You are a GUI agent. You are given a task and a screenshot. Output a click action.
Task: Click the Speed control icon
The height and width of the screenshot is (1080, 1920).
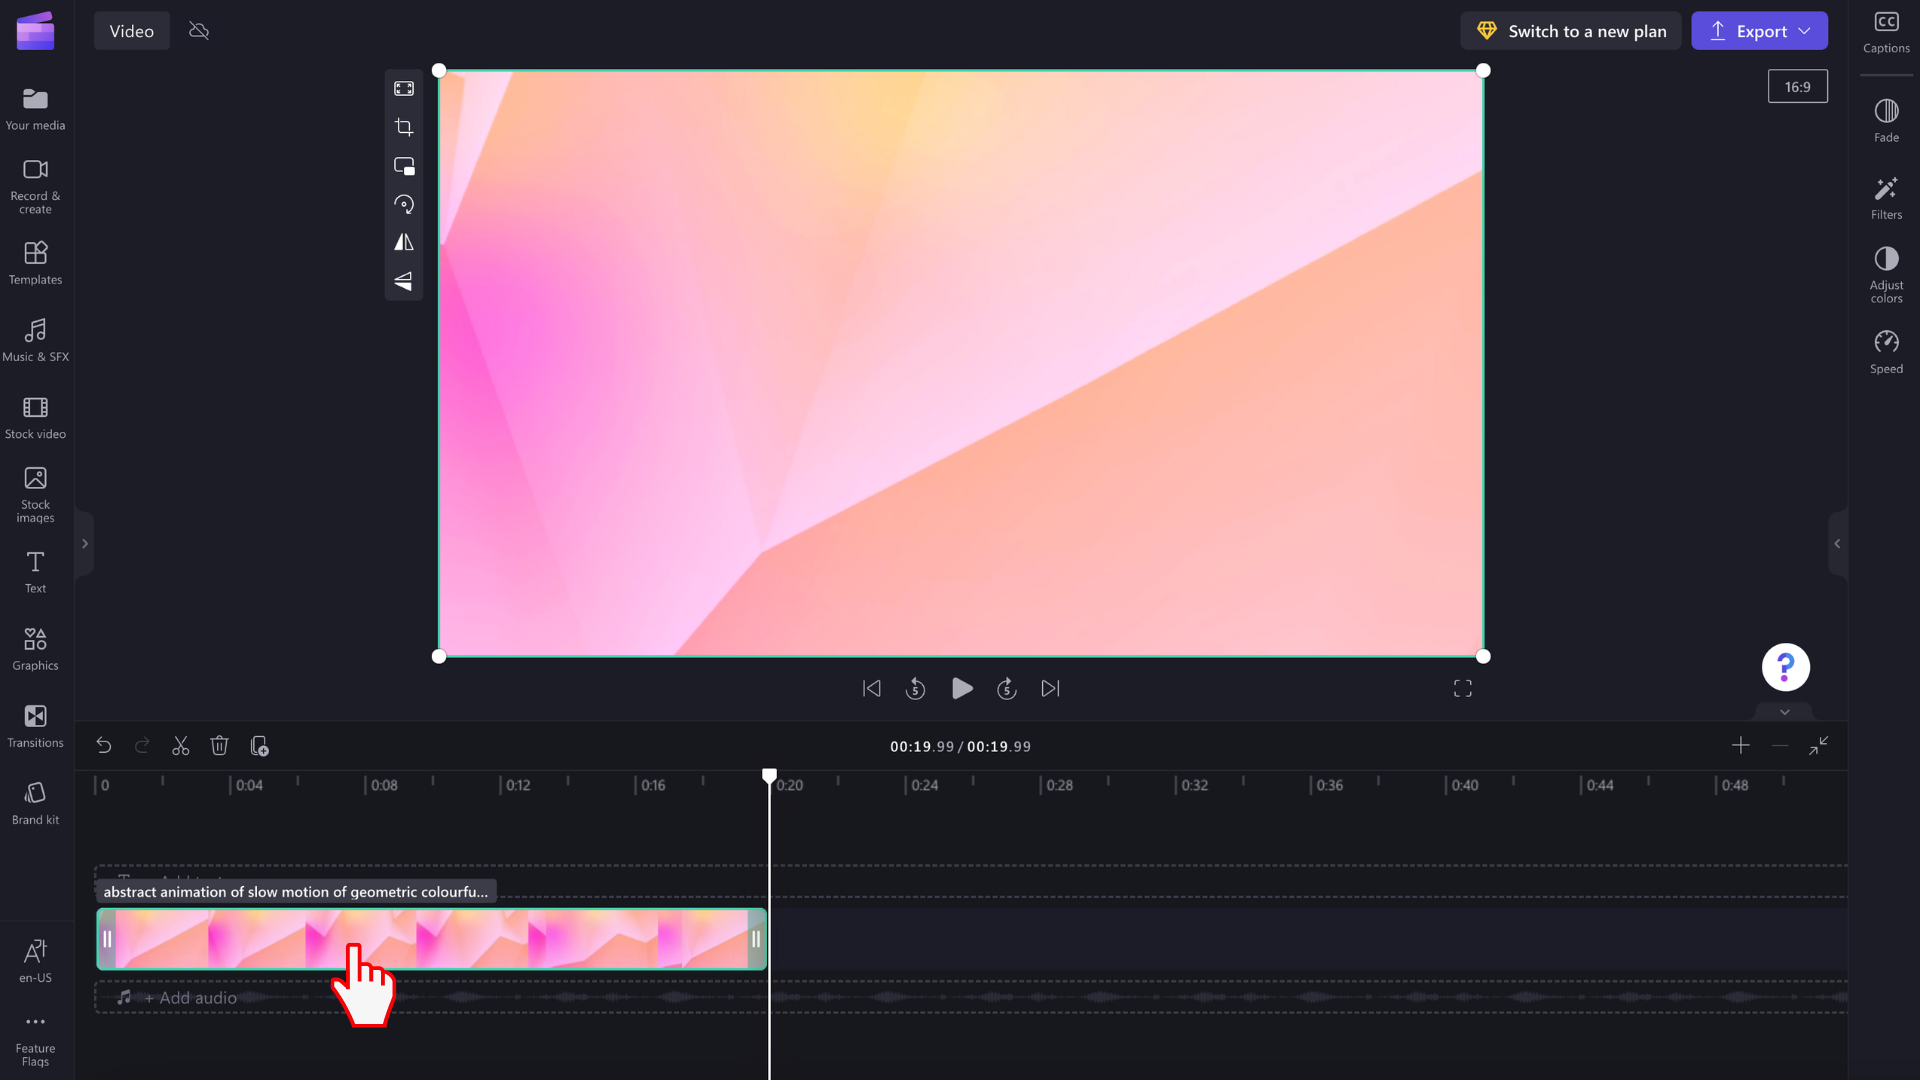tap(1887, 343)
